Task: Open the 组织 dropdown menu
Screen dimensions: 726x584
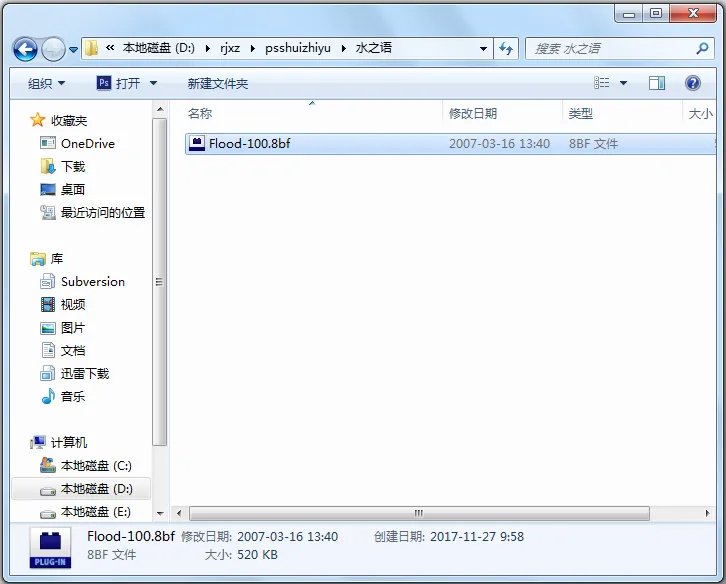Action: [x=46, y=83]
